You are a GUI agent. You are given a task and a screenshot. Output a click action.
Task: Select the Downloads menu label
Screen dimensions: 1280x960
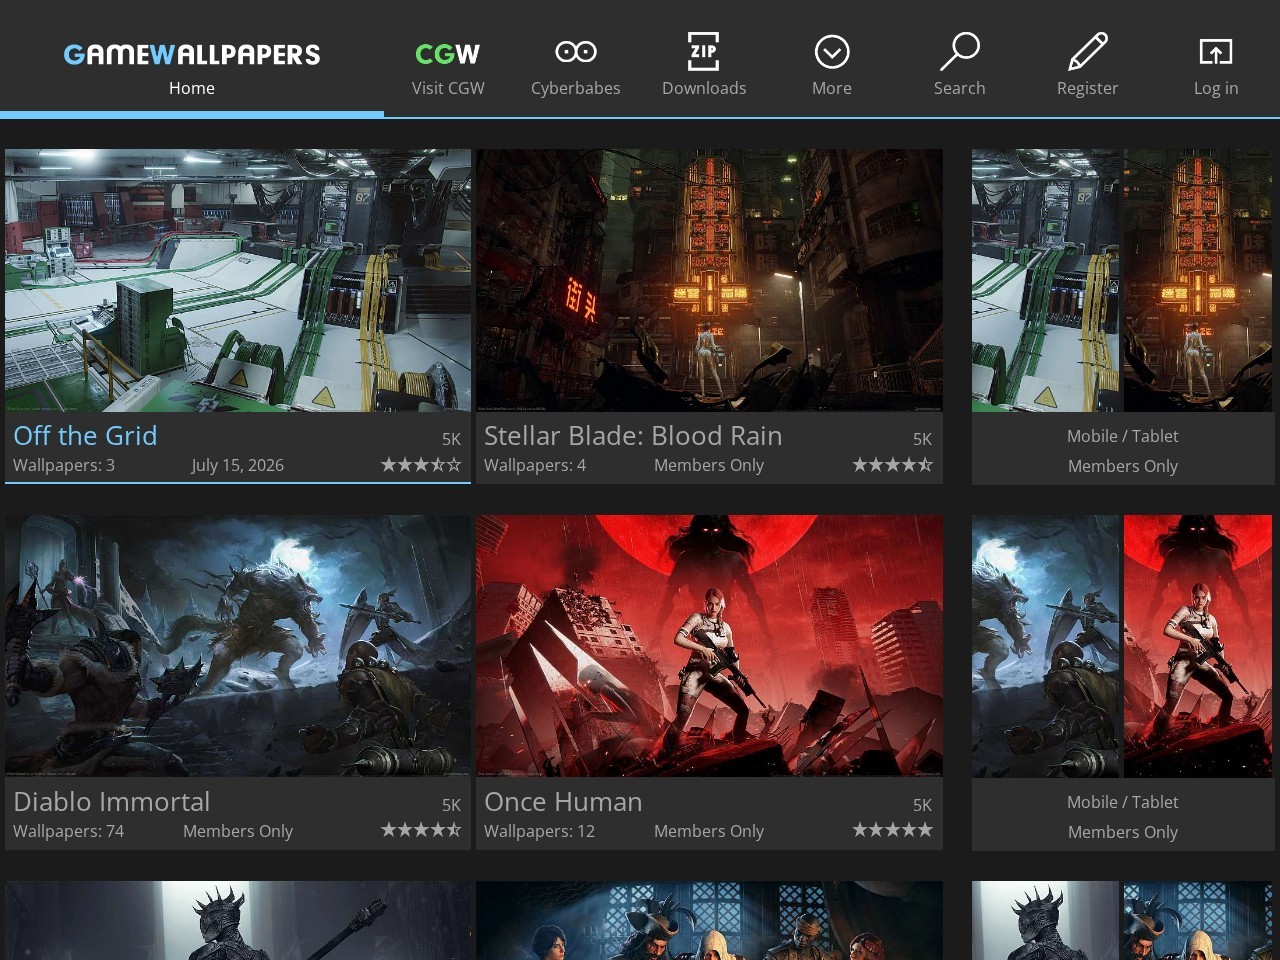coord(704,88)
